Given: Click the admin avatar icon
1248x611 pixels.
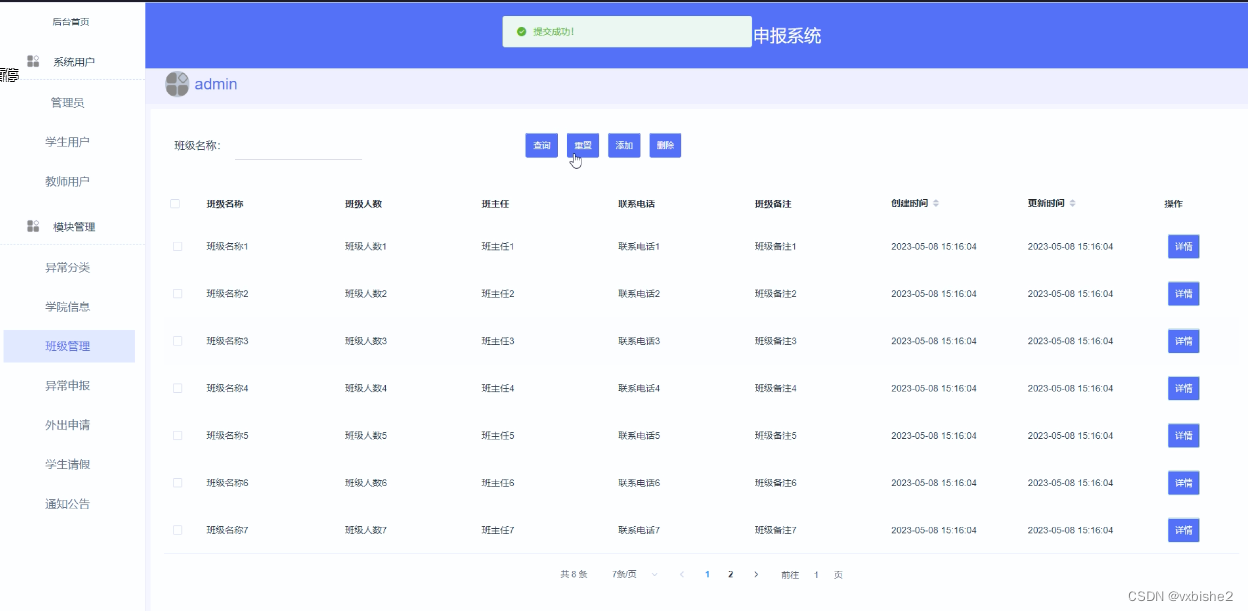Looking at the screenshot, I should [177, 84].
